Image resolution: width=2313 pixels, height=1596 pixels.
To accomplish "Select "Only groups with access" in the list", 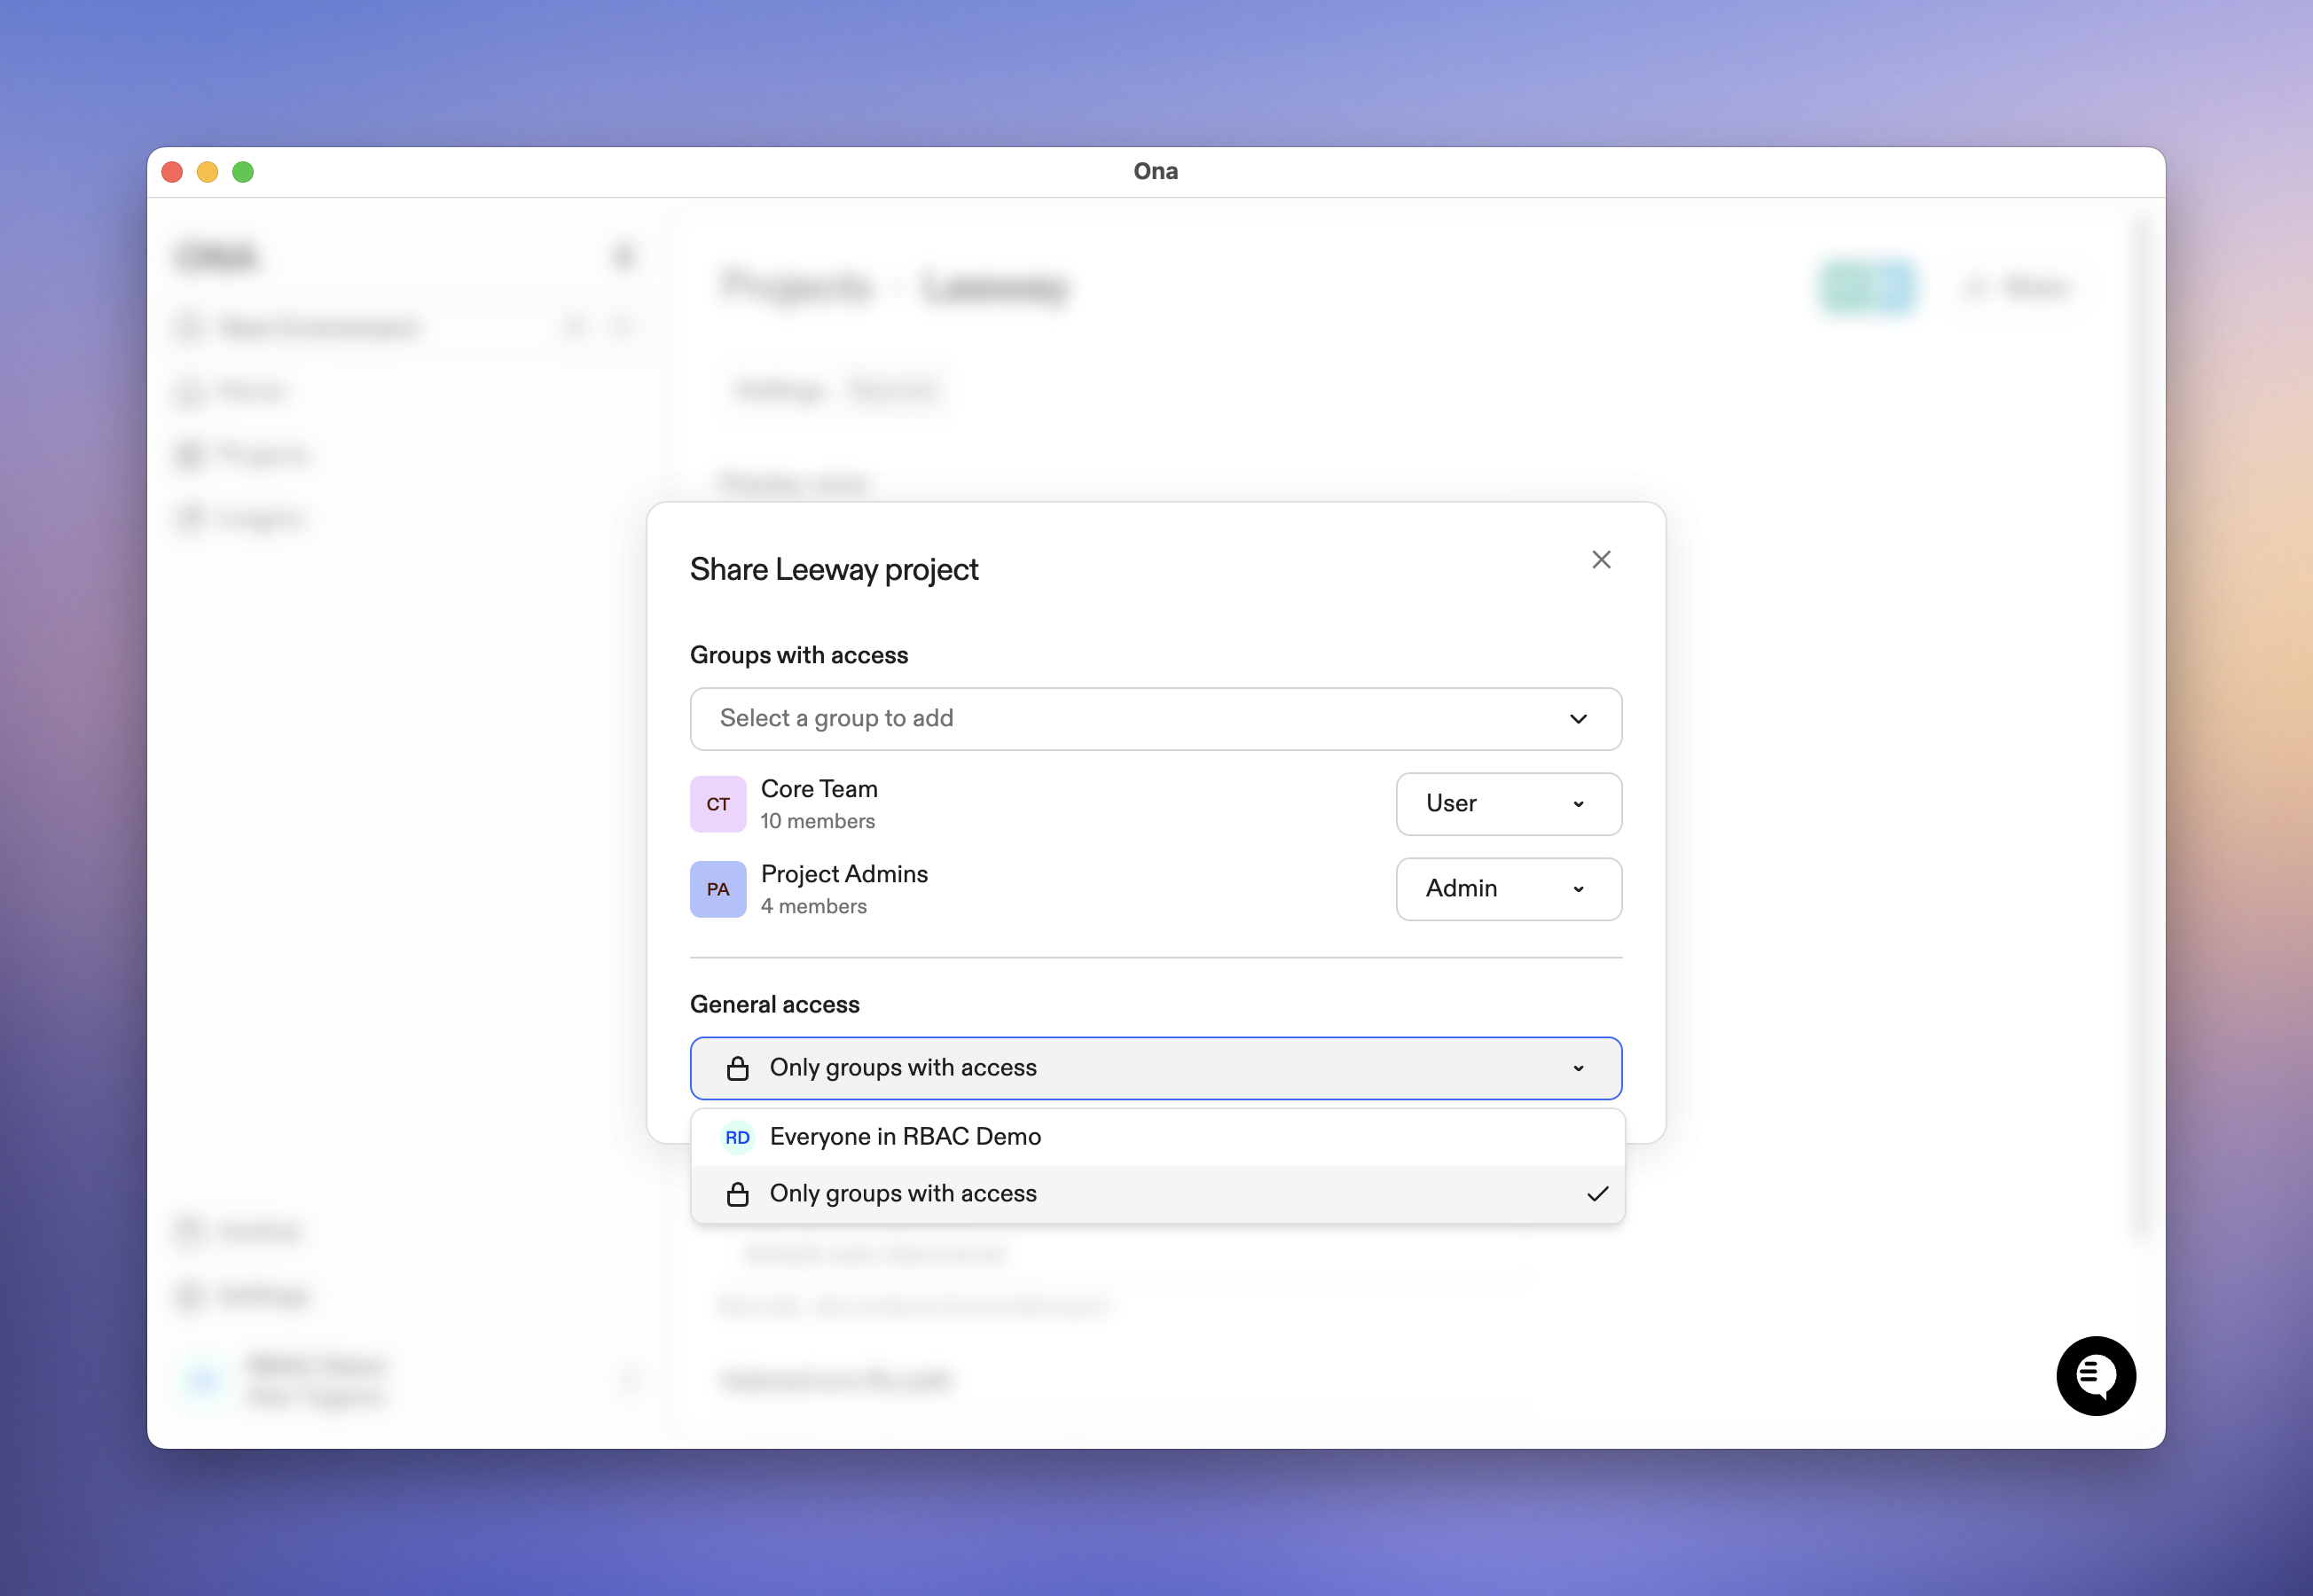I will (903, 1194).
